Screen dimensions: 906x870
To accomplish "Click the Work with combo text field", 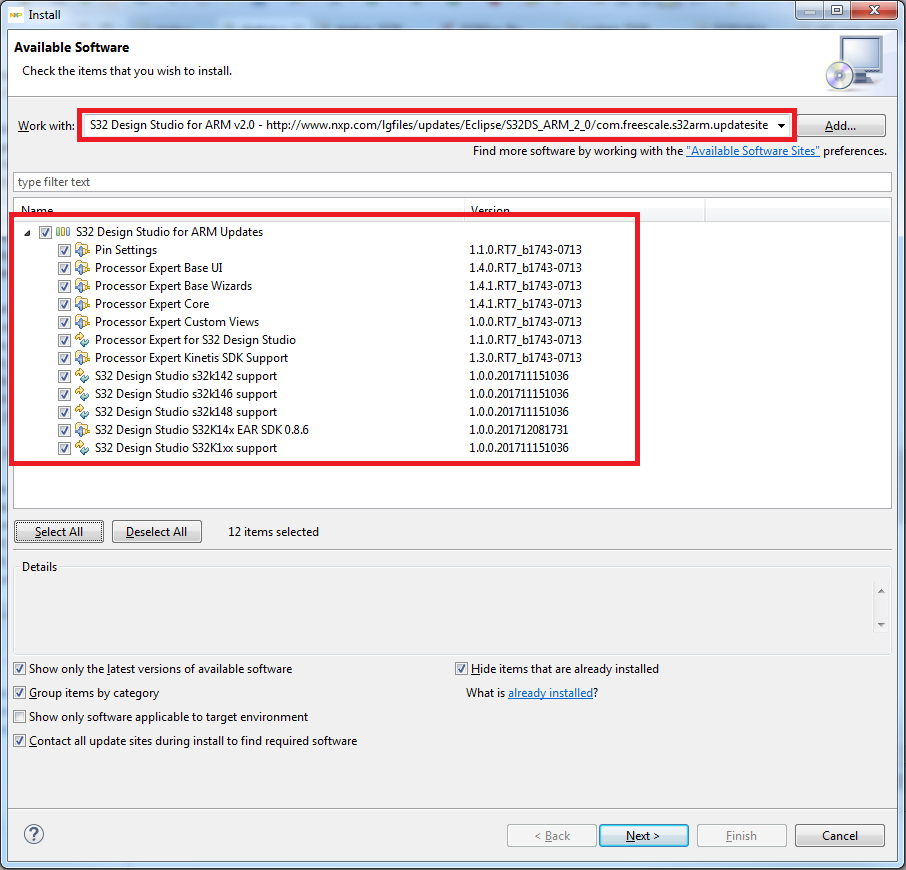I will (x=428, y=125).
